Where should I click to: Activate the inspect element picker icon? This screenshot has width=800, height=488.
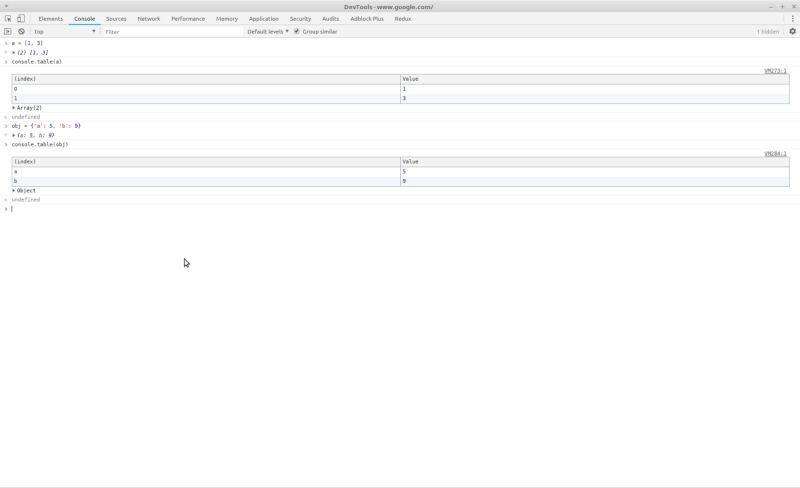[x=8, y=18]
